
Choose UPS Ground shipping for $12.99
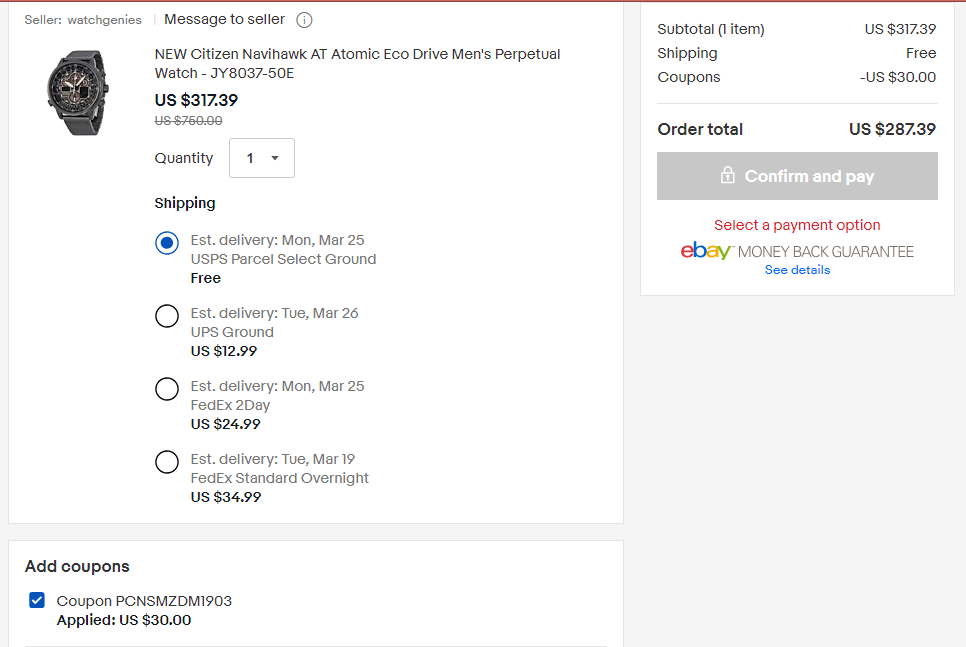pyautogui.click(x=167, y=316)
